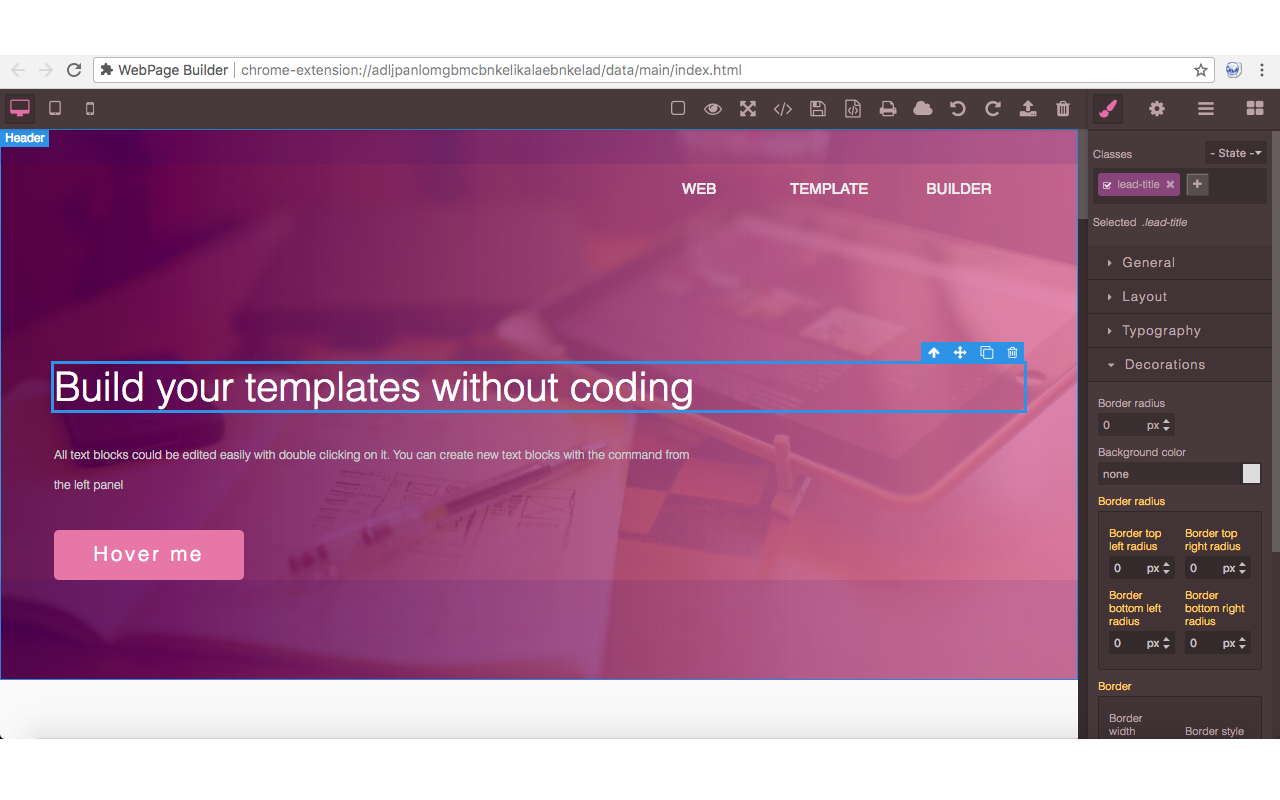Undo the last change

tap(958, 108)
